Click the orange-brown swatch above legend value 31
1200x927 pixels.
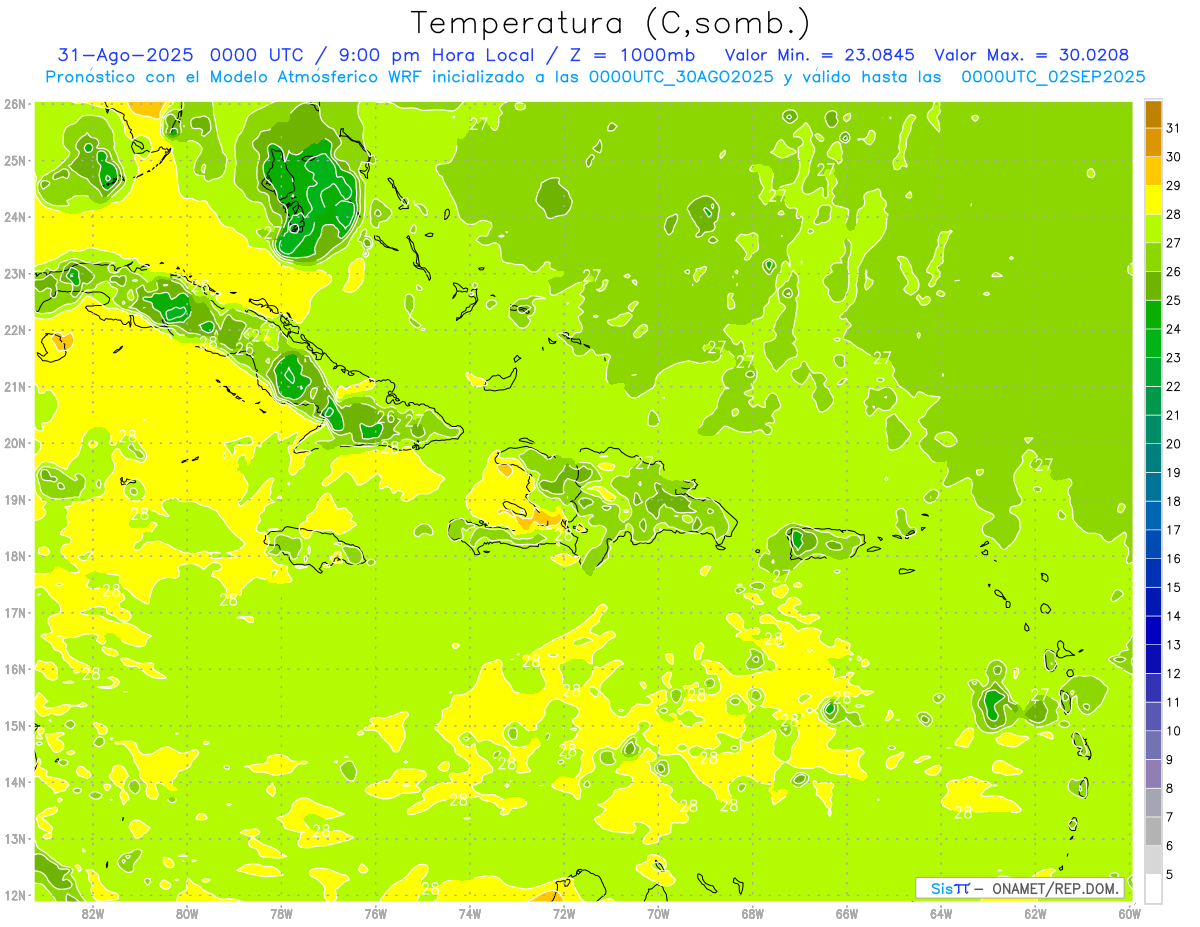click(1153, 114)
